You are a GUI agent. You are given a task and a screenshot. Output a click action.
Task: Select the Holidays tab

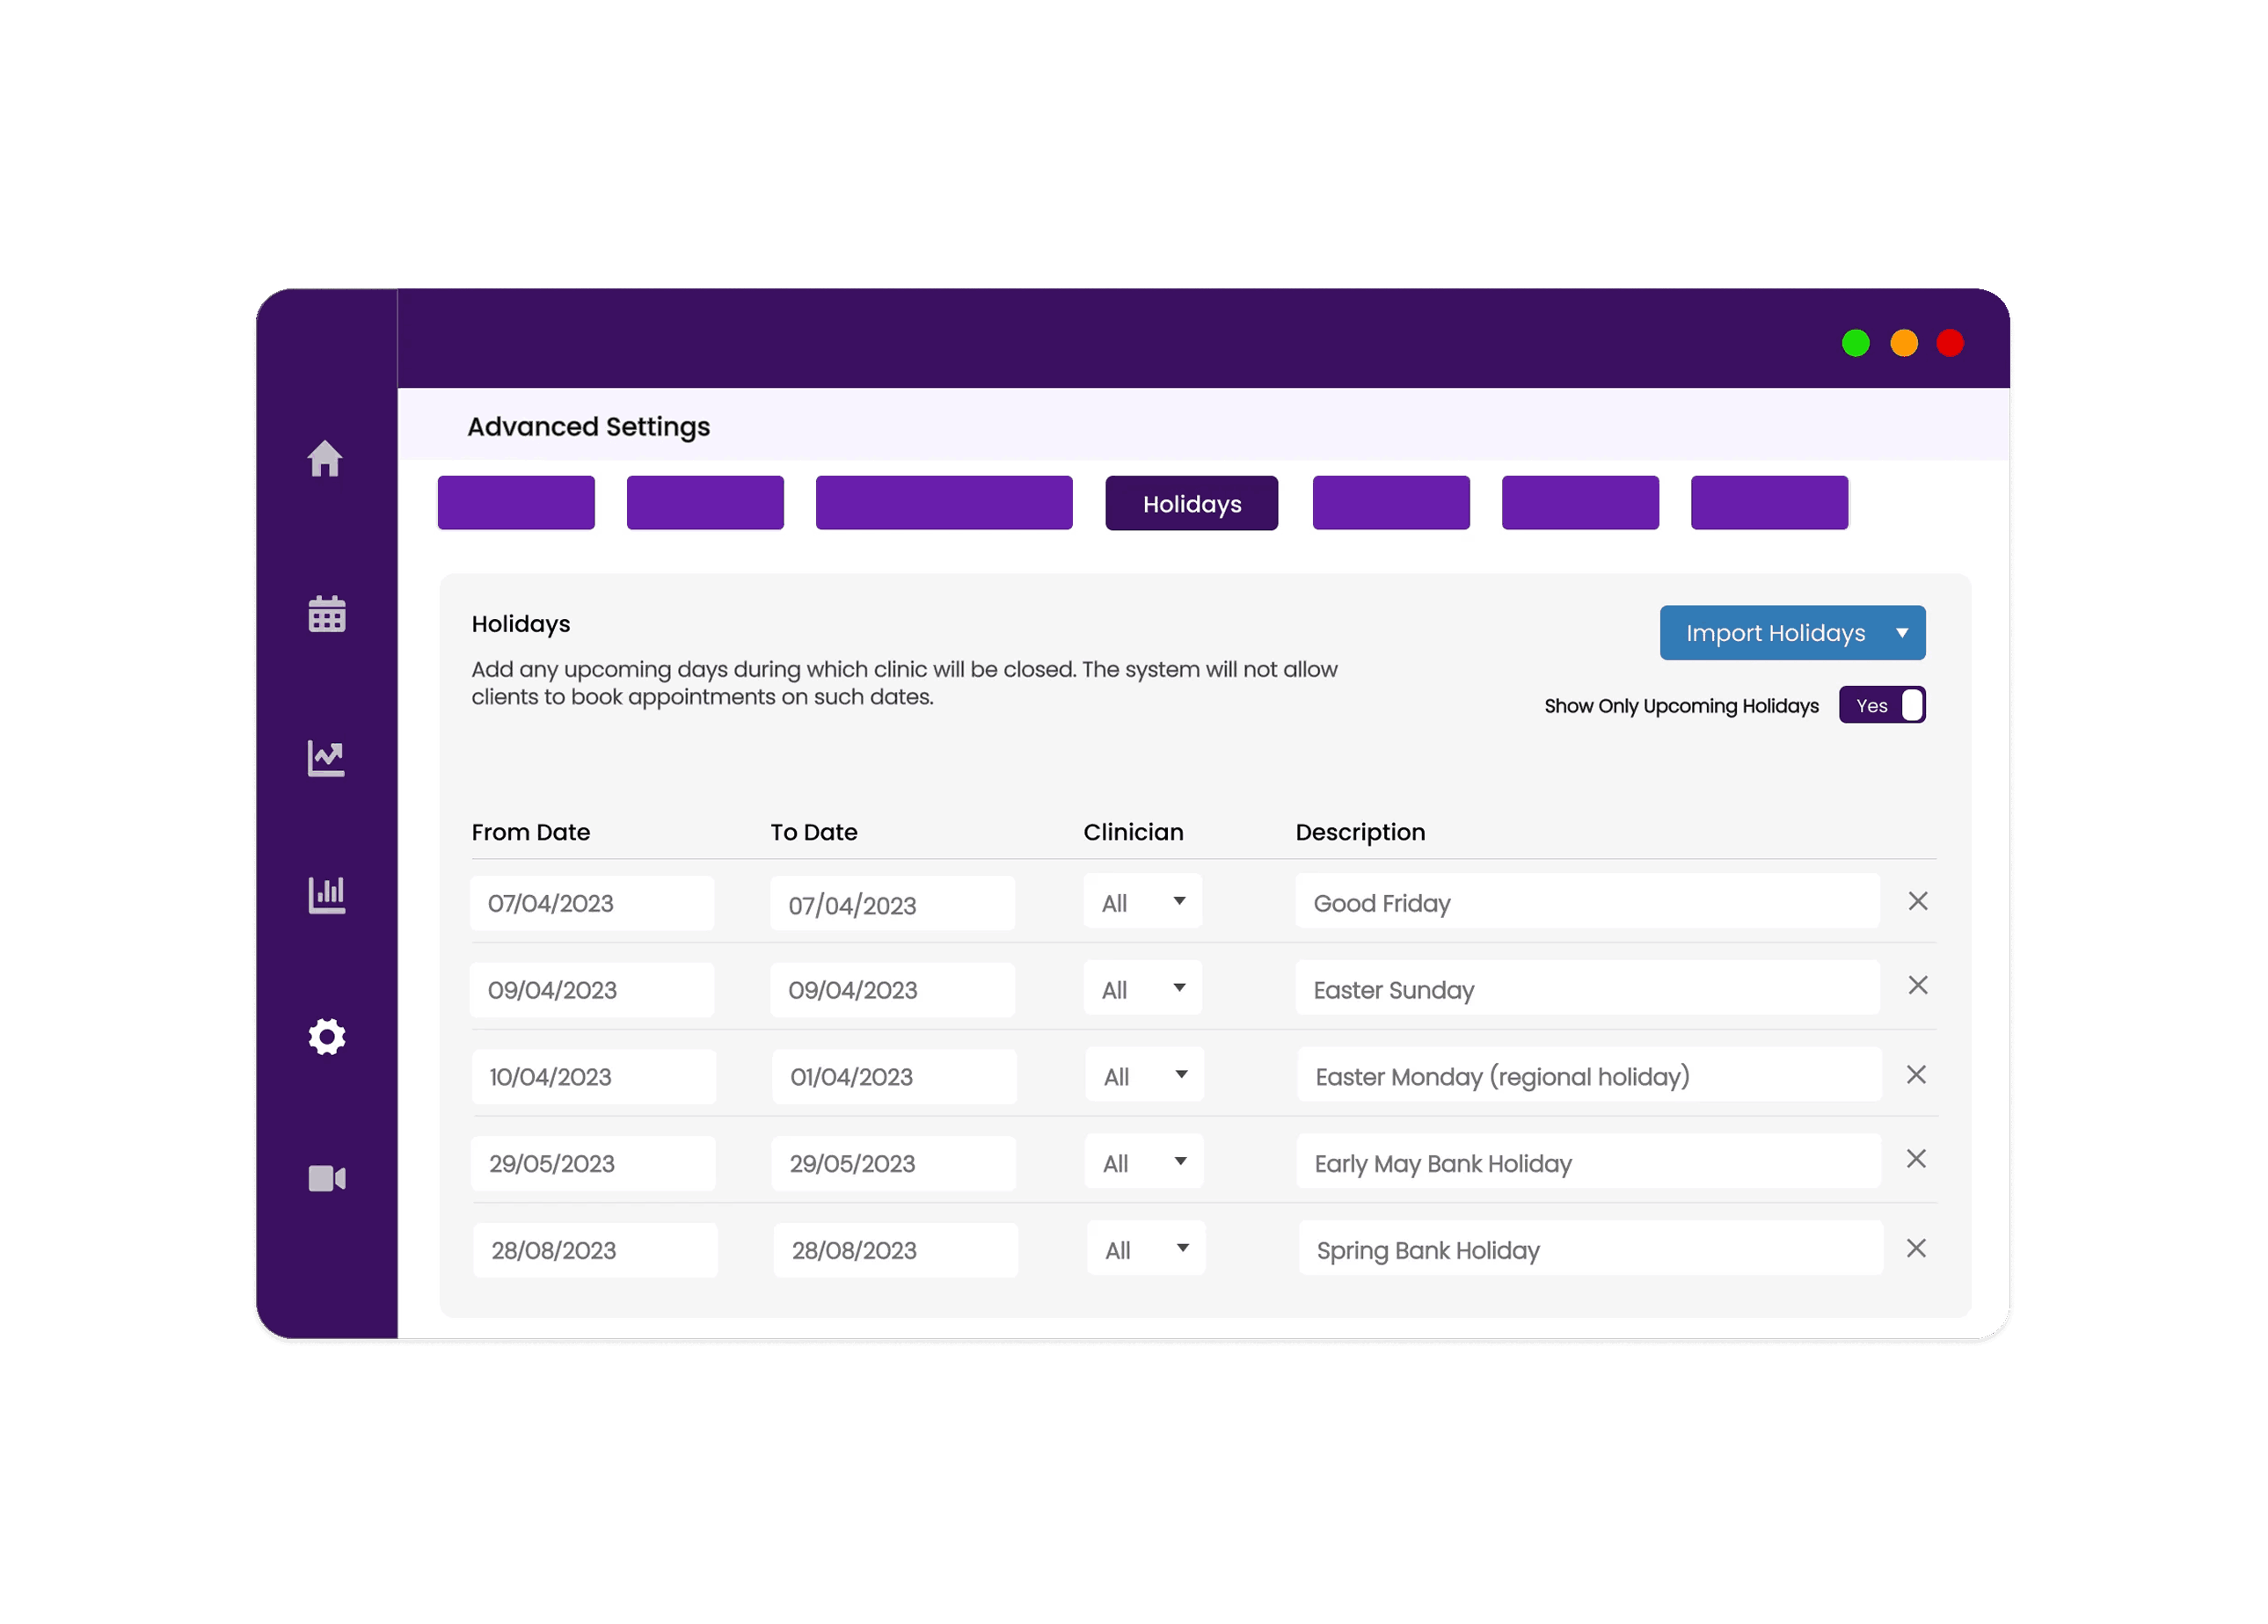click(x=1191, y=504)
